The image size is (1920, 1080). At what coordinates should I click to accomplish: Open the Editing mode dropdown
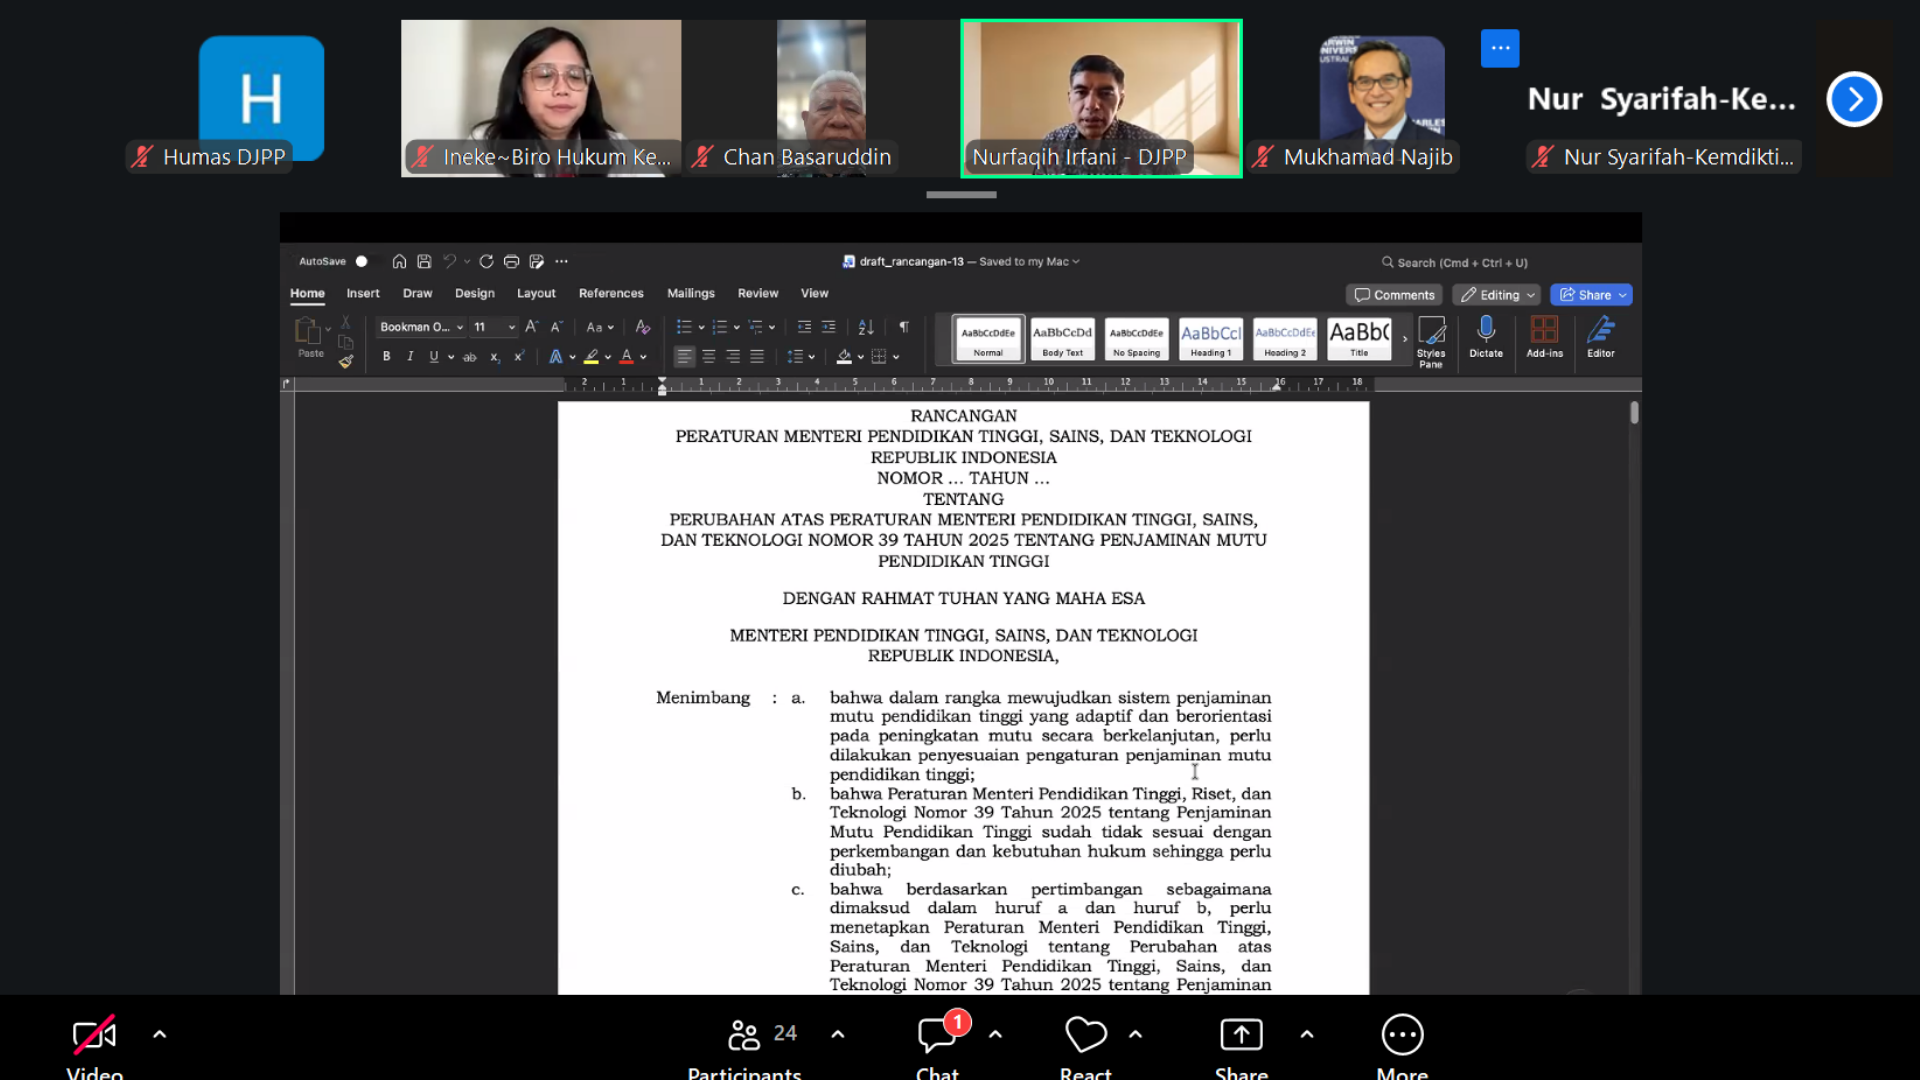1498,295
